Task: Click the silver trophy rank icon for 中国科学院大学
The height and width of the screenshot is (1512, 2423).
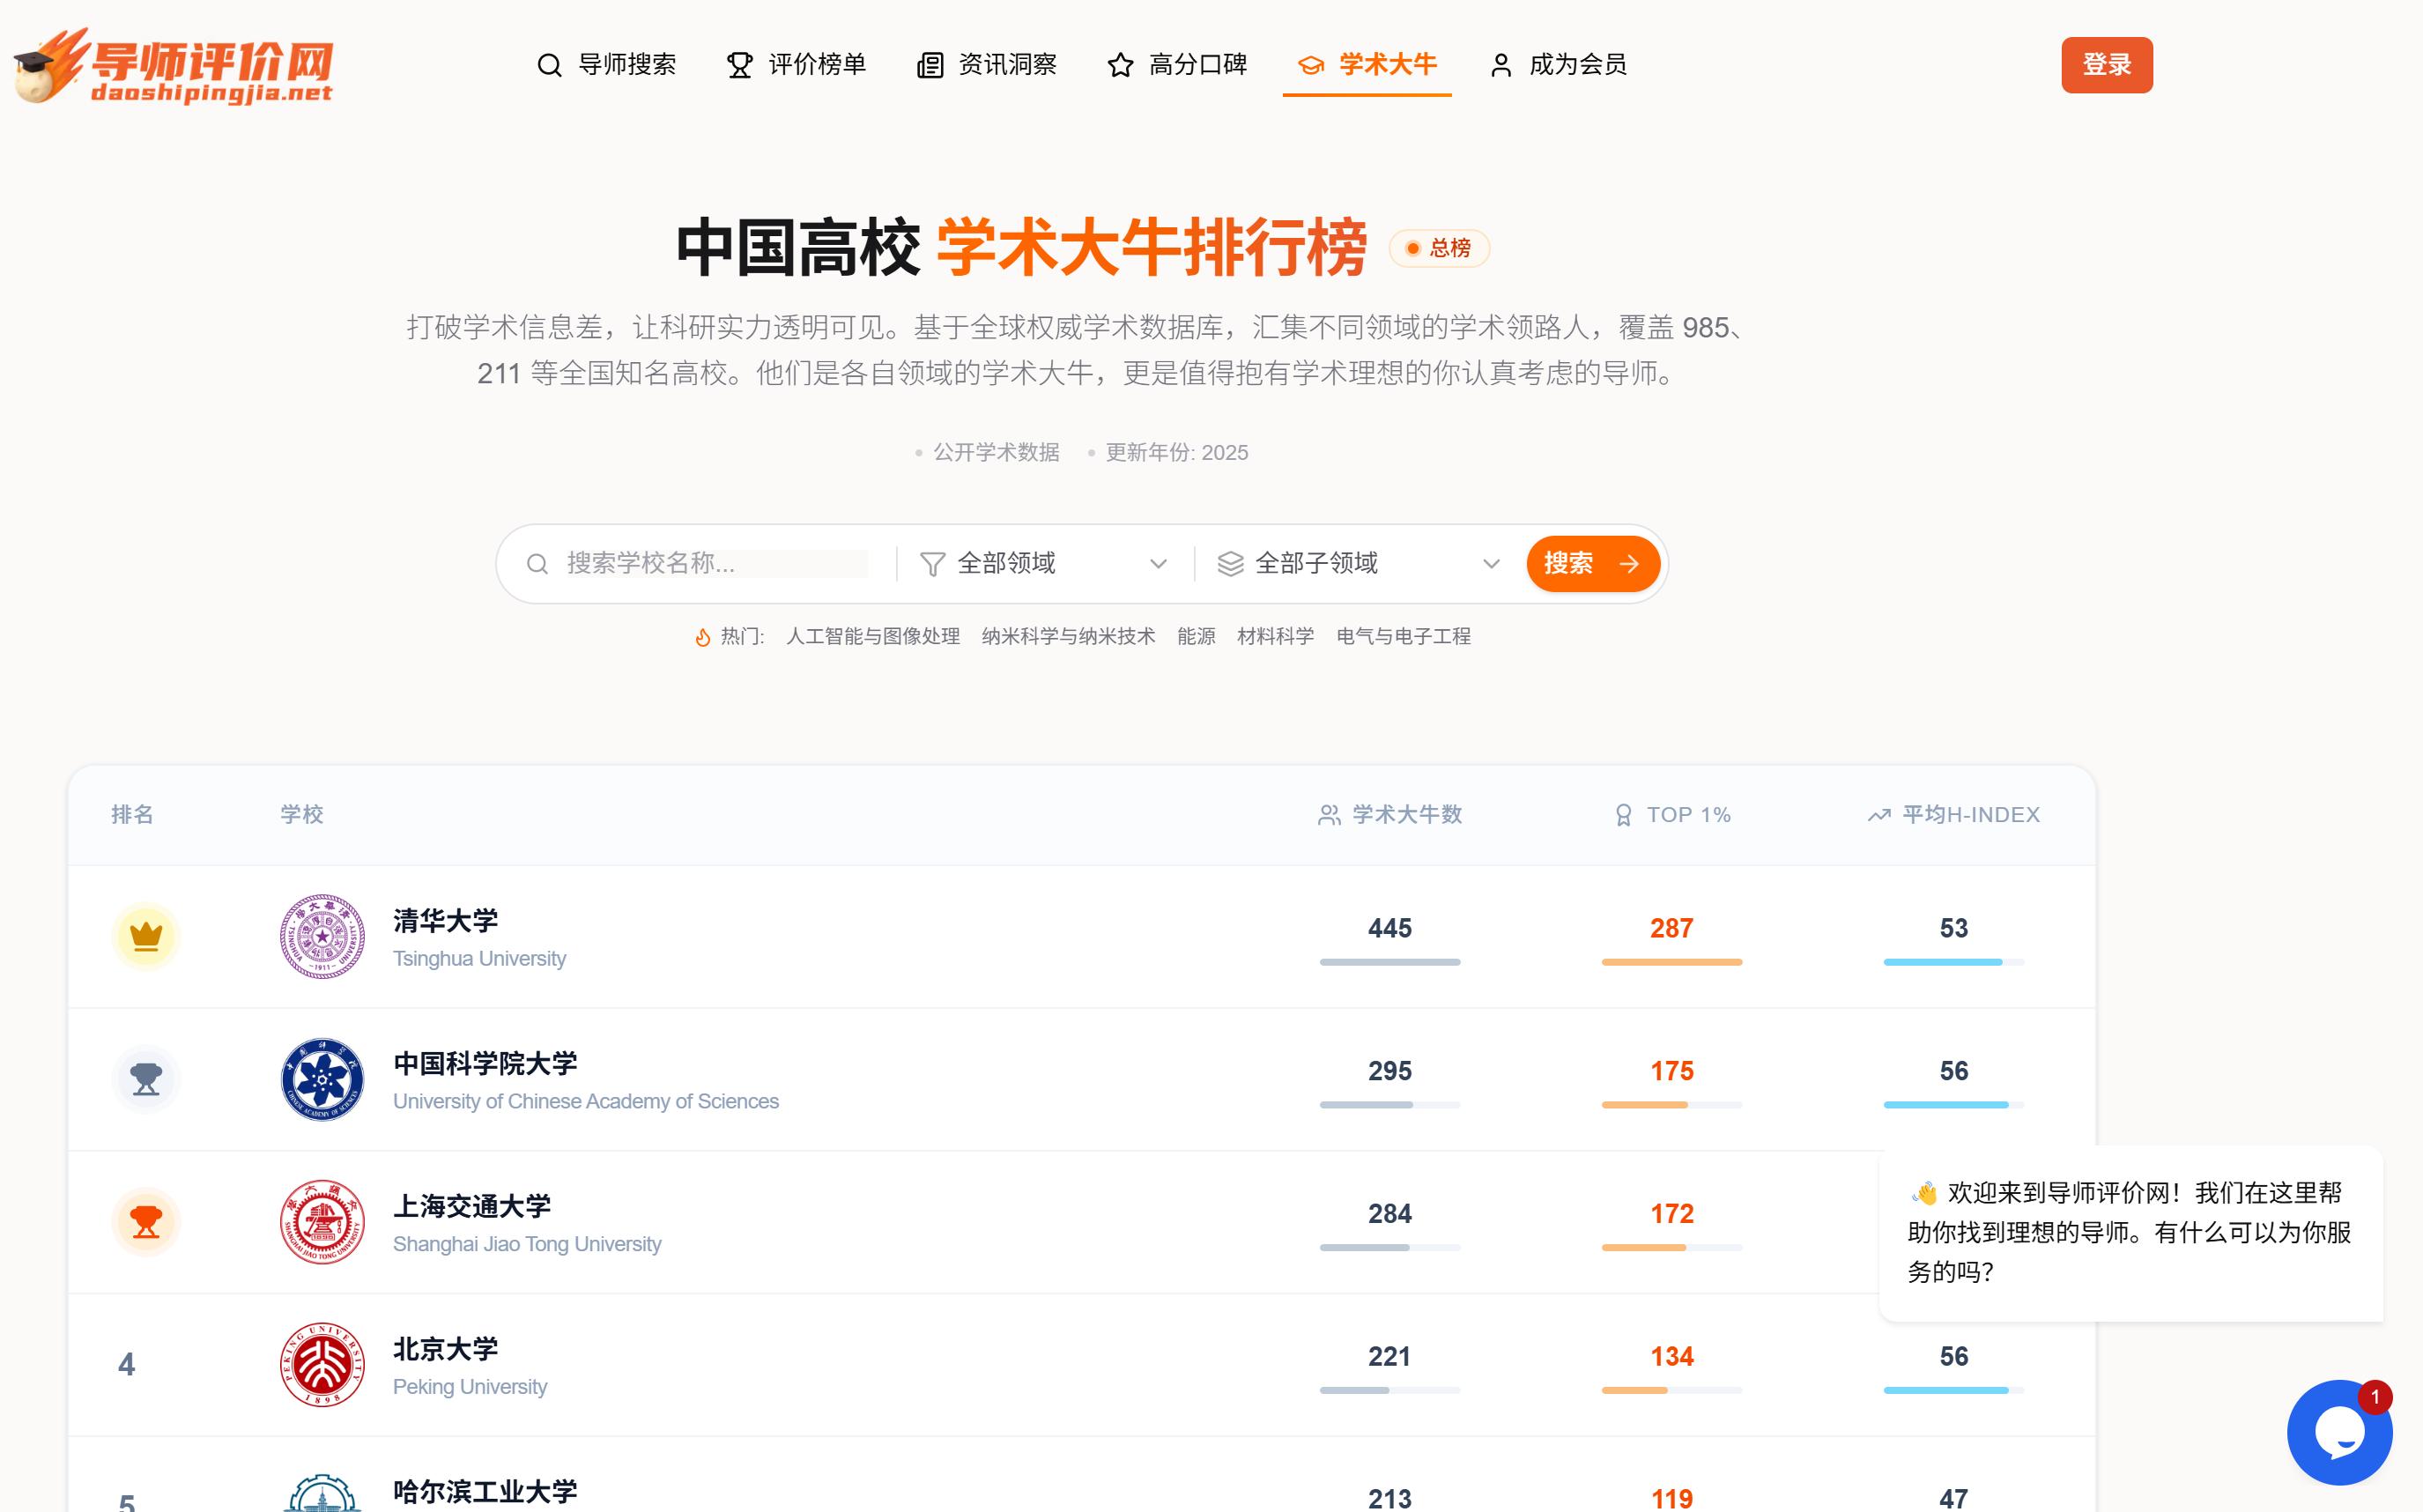Action: [146, 1080]
